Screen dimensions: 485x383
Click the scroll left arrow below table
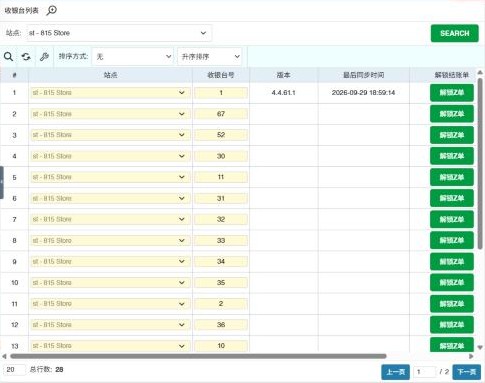(x=4, y=356)
